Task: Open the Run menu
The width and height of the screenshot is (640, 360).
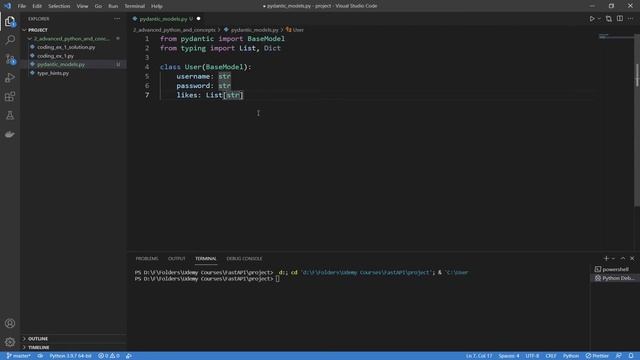Action: (113, 6)
